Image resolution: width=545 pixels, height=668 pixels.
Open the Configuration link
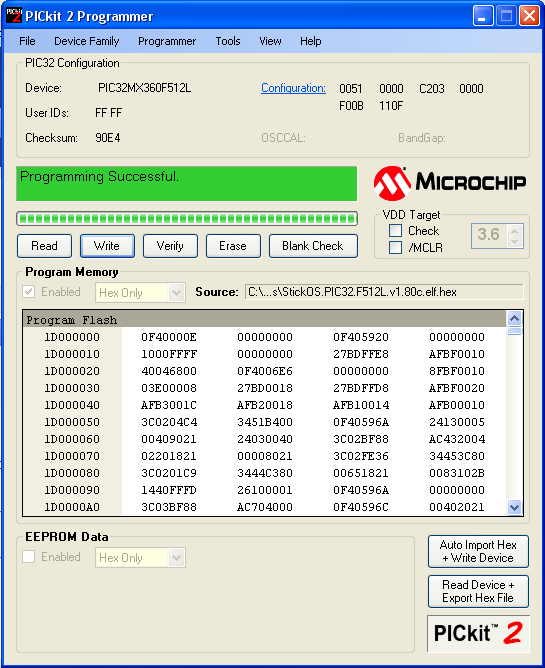tap(293, 88)
